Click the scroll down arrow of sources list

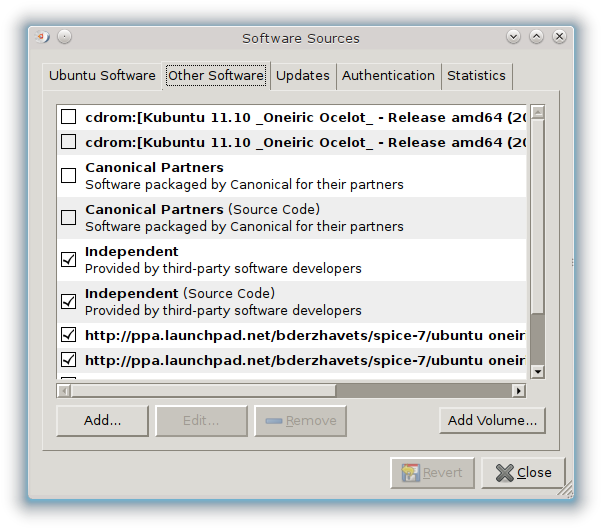point(537,372)
